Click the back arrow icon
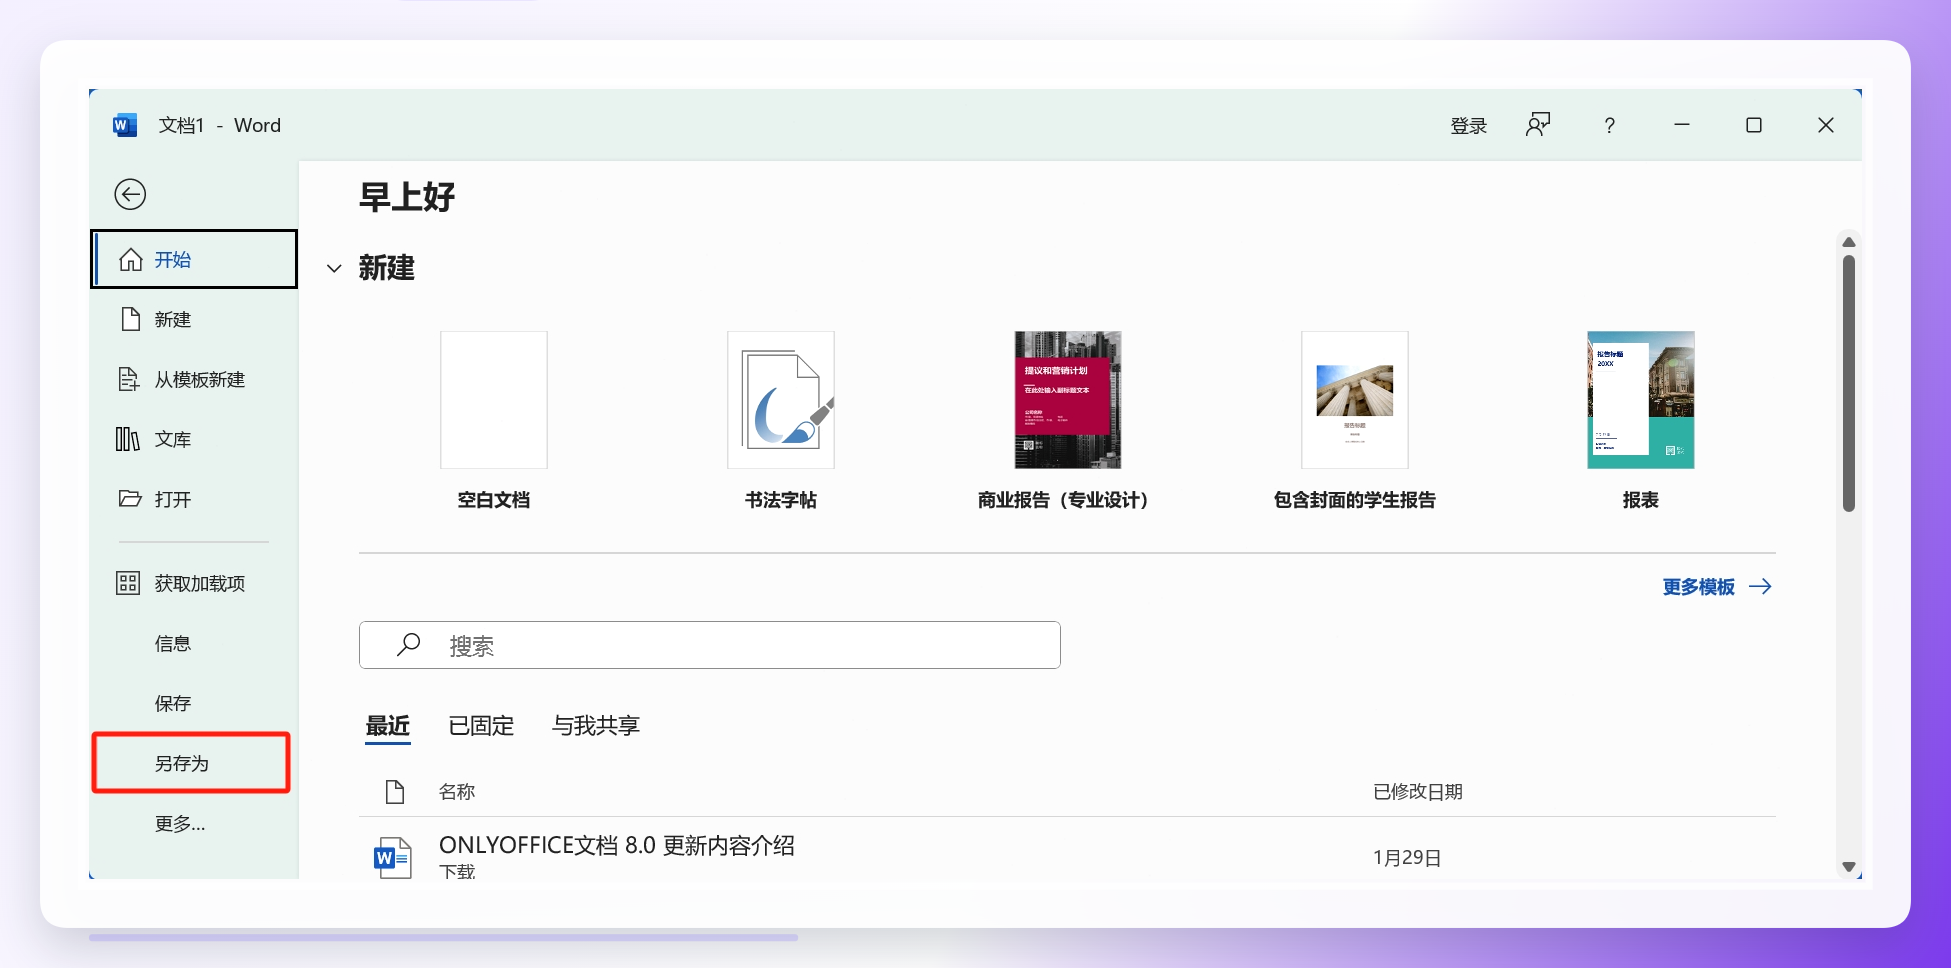Screen dimensions: 1951x968 click(x=130, y=194)
